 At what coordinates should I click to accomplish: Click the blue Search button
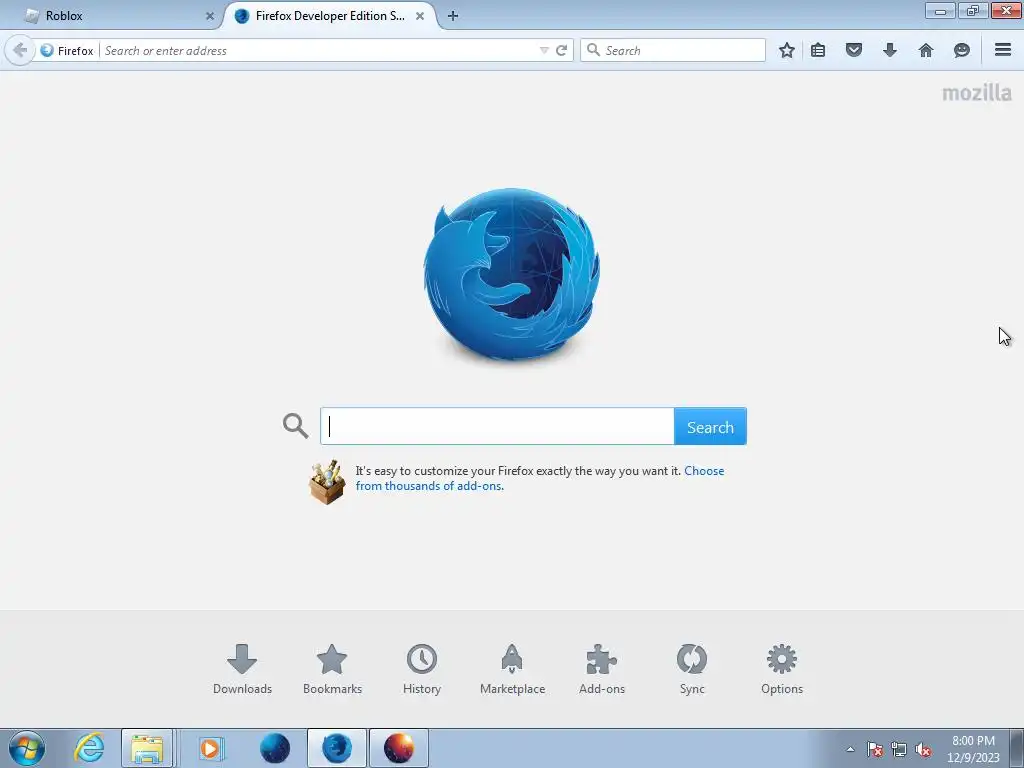tap(711, 426)
